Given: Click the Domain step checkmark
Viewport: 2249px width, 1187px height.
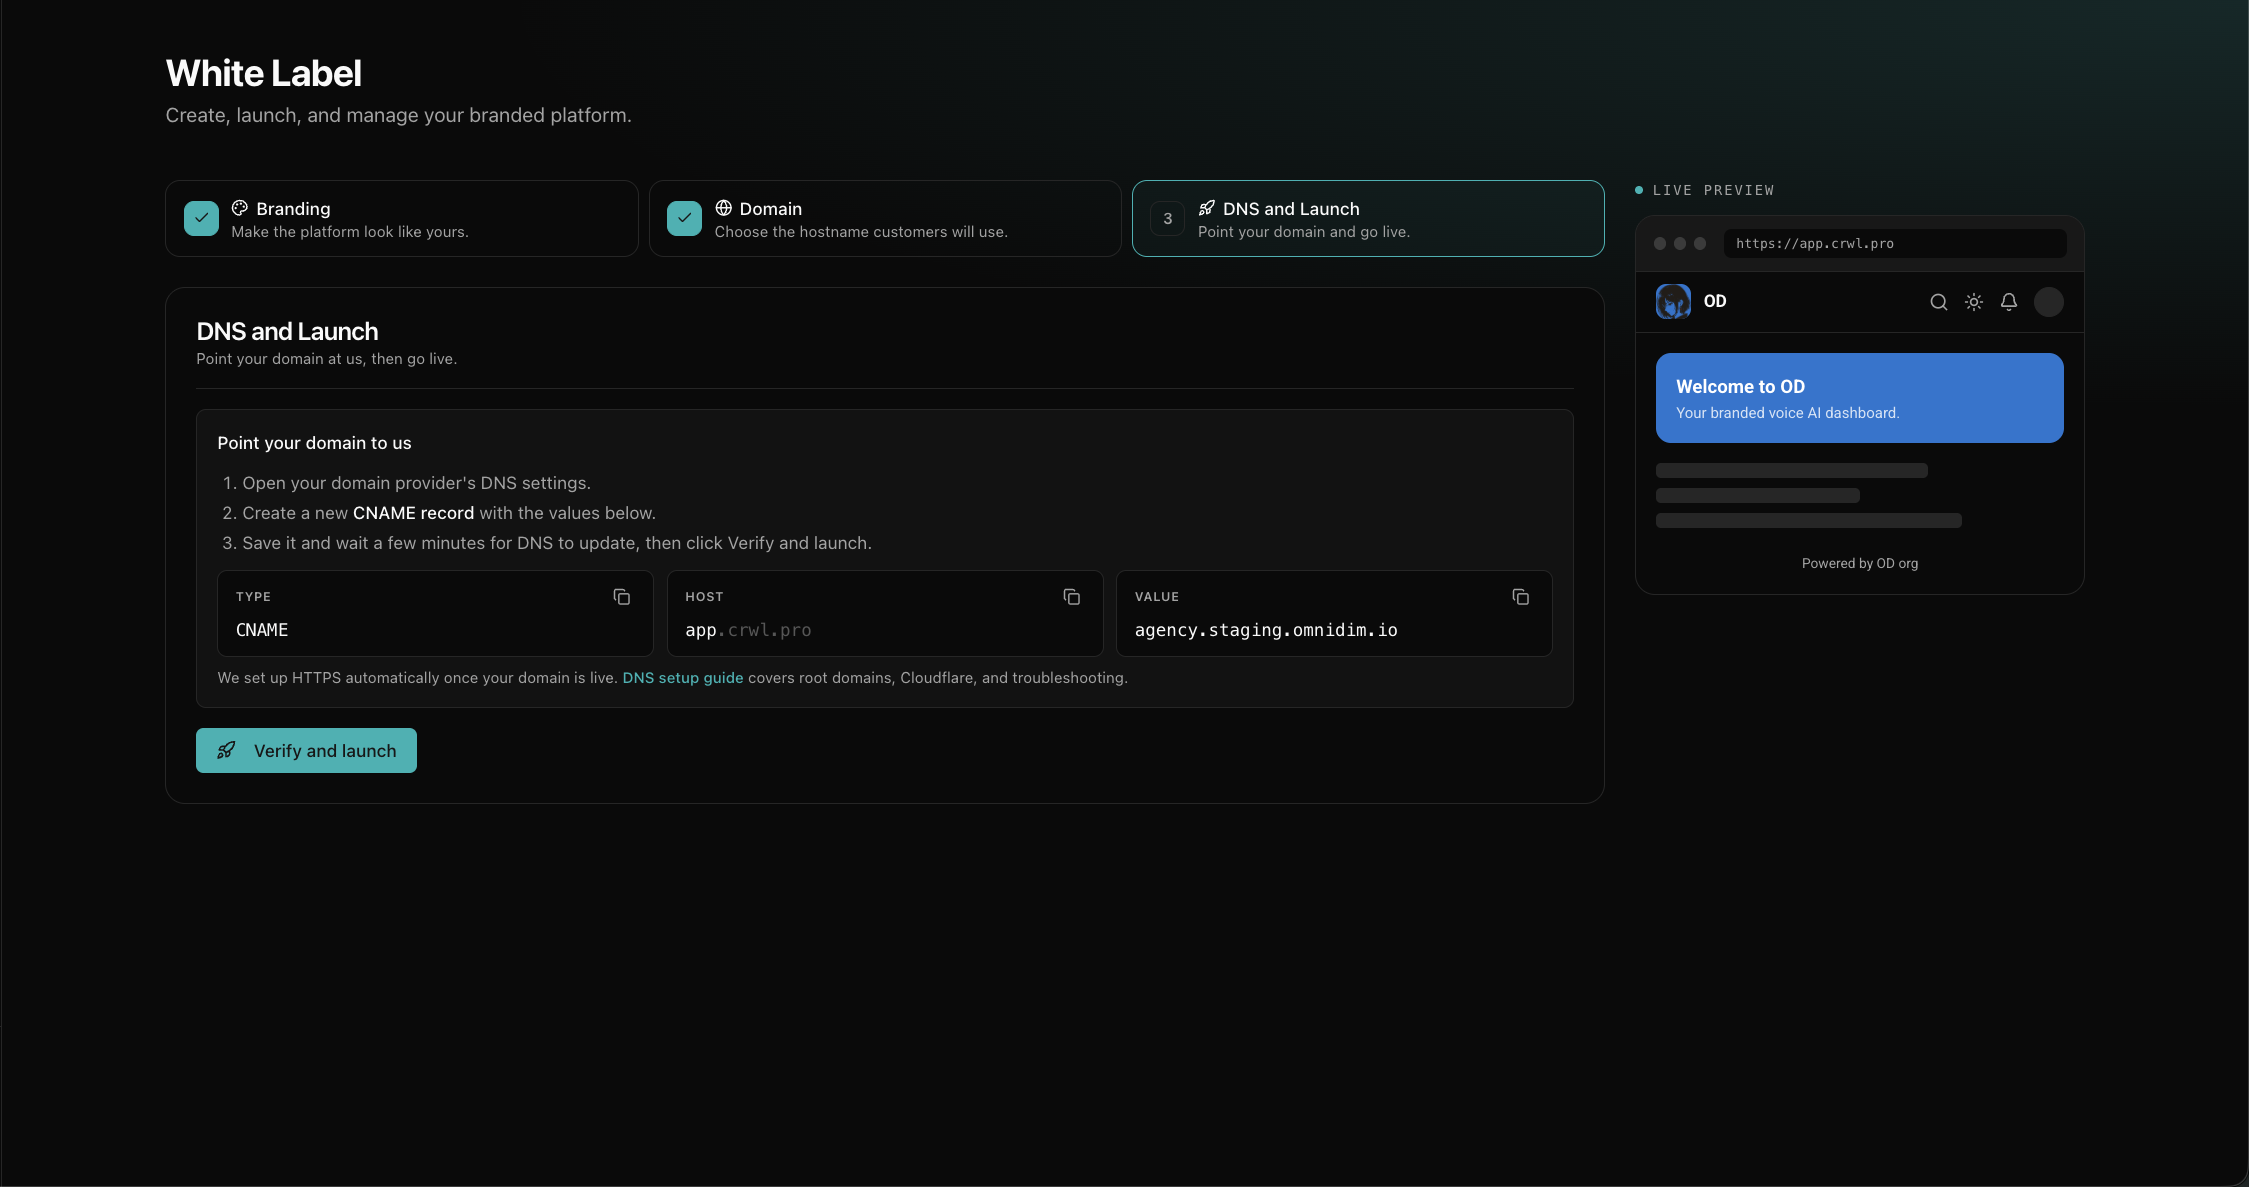Looking at the screenshot, I should 684,218.
